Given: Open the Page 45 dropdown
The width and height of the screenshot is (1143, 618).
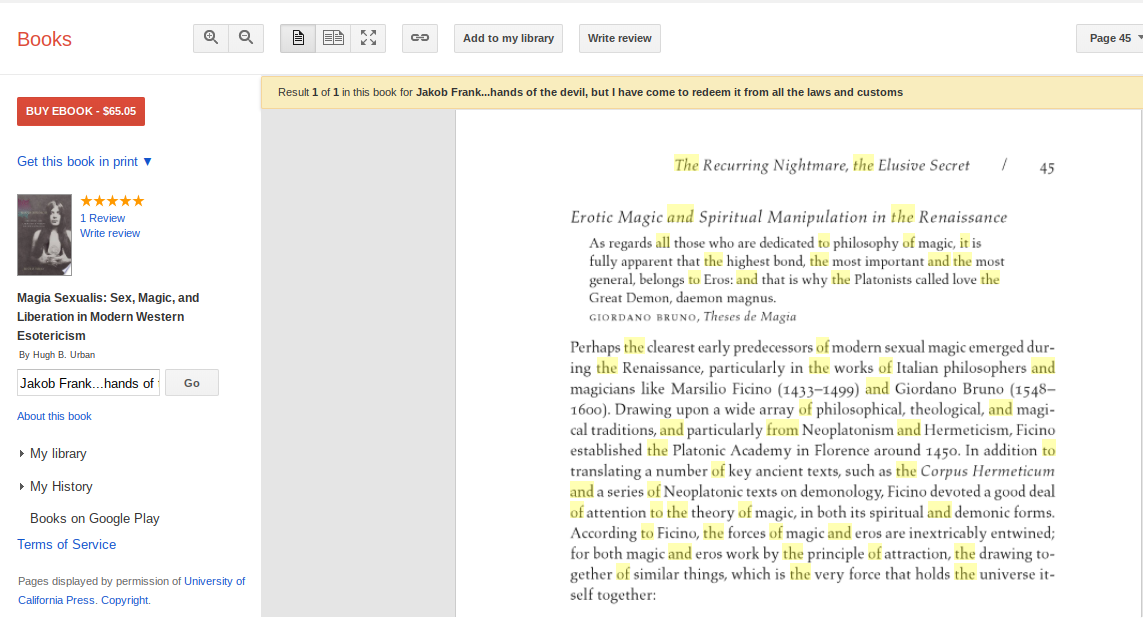Looking at the screenshot, I should pyautogui.click(x=1111, y=38).
